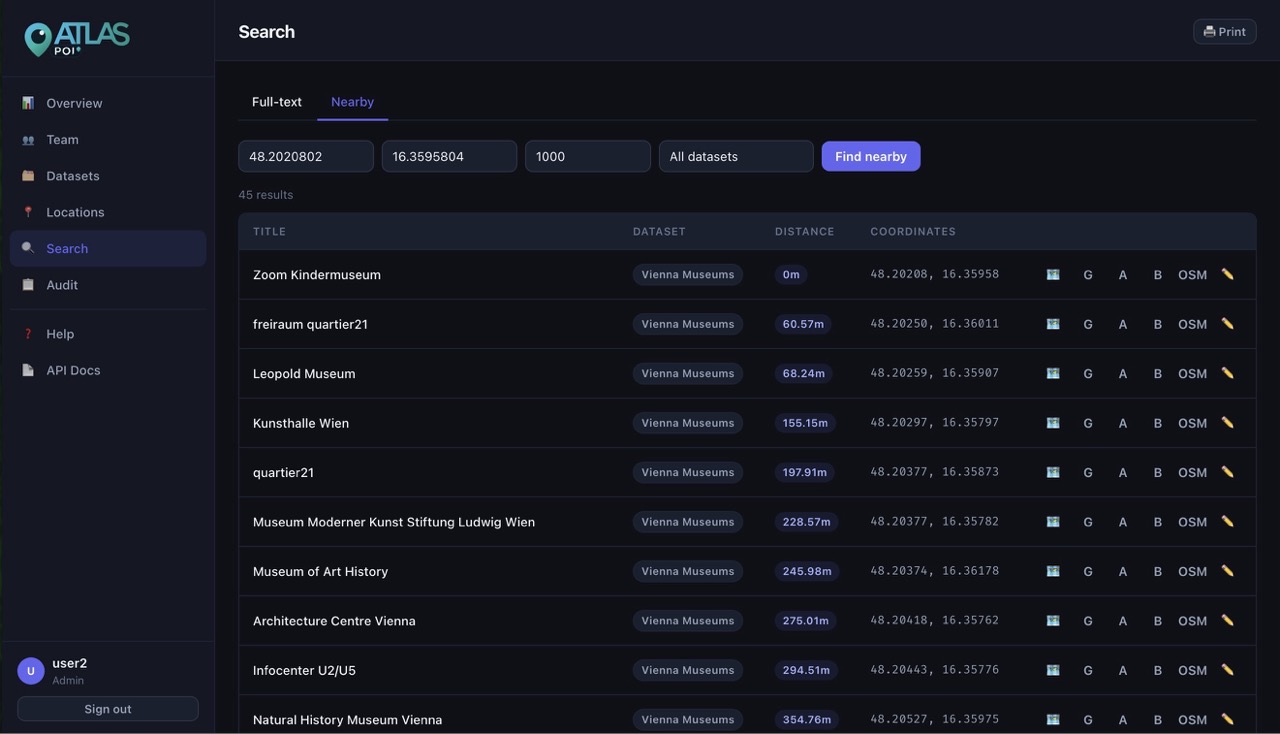Select the Nearby tab
The image size is (1280, 734).
tap(352, 102)
